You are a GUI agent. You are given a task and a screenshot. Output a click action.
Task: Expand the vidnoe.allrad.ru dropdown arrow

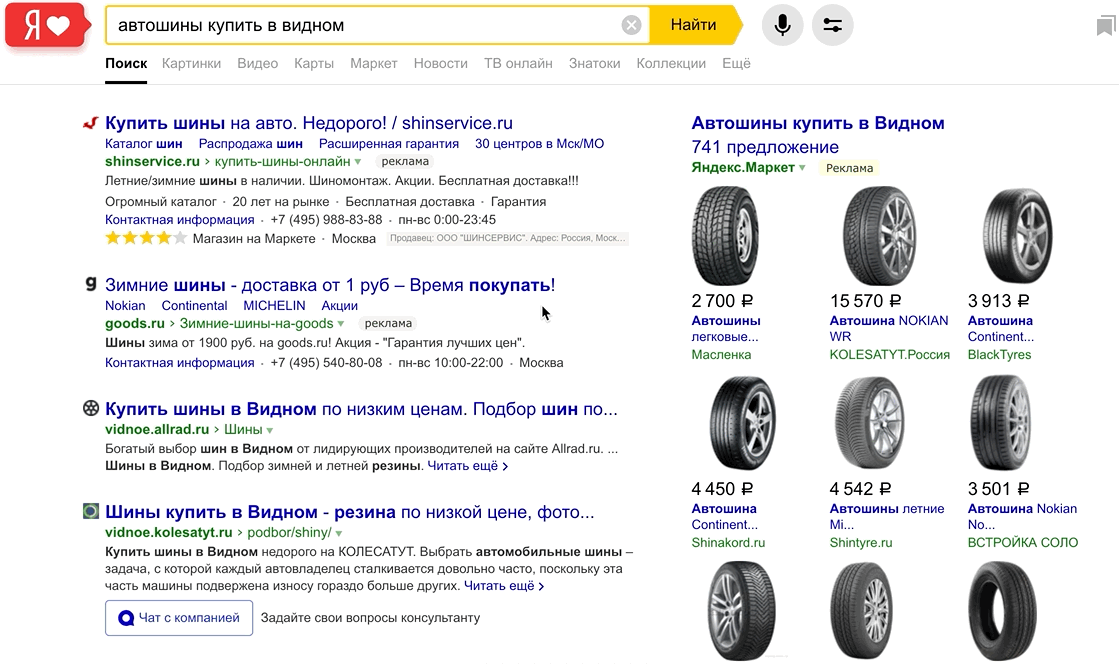[x=270, y=431]
